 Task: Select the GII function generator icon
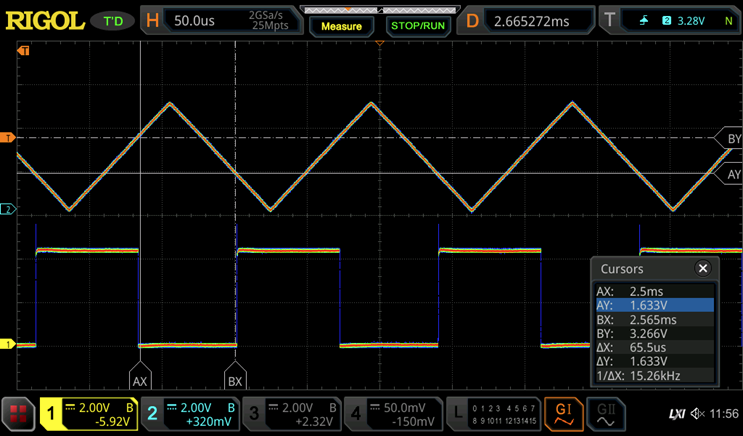click(606, 412)
